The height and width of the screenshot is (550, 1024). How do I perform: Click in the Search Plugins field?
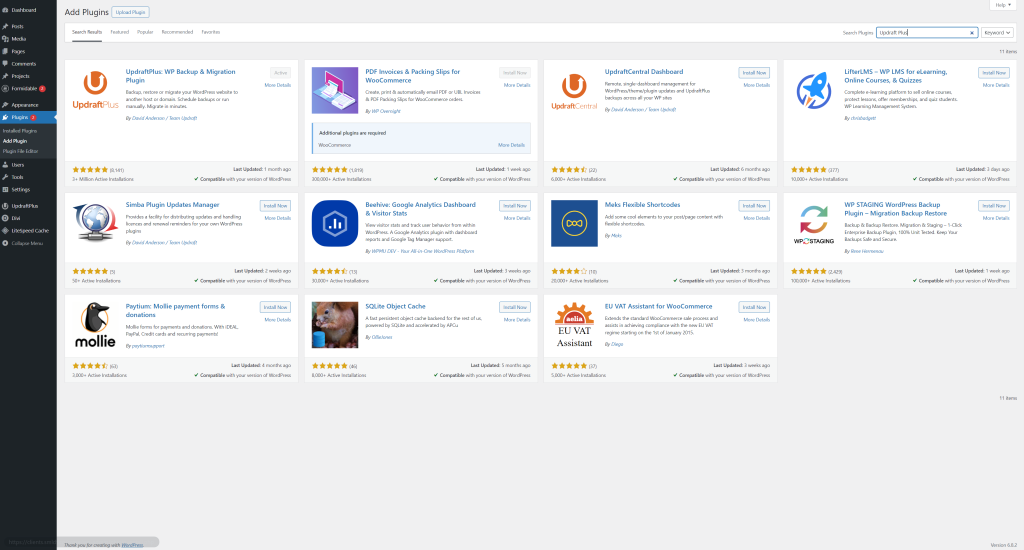click(x=922, y=32)
